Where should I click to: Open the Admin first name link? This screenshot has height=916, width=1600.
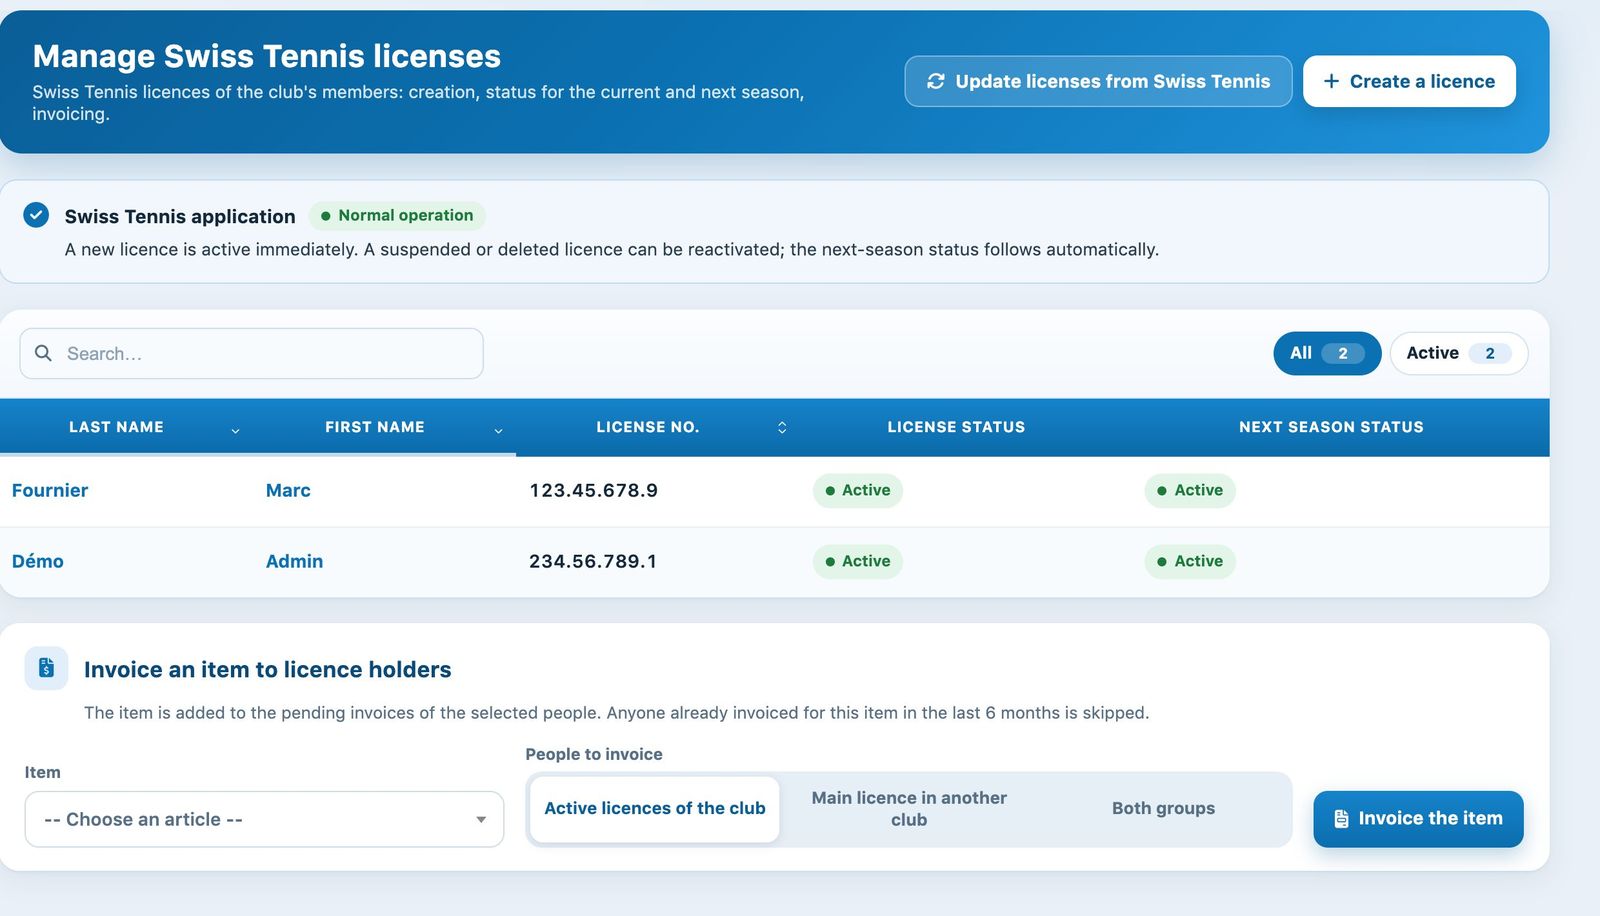coord(294,561)
